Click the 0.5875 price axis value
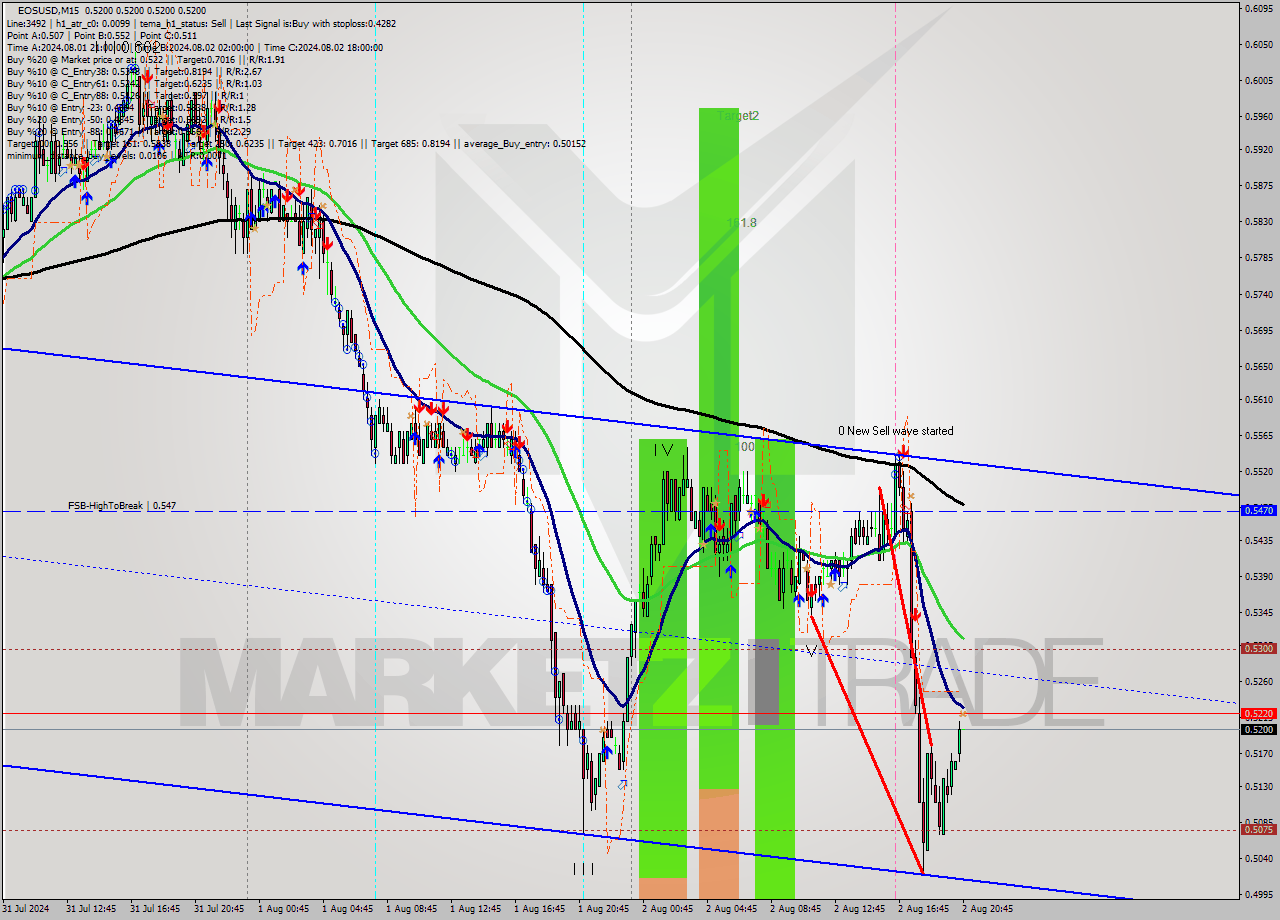Image resolution: width=1280 pixels, height=920 pixels. tap(1258, 186)
